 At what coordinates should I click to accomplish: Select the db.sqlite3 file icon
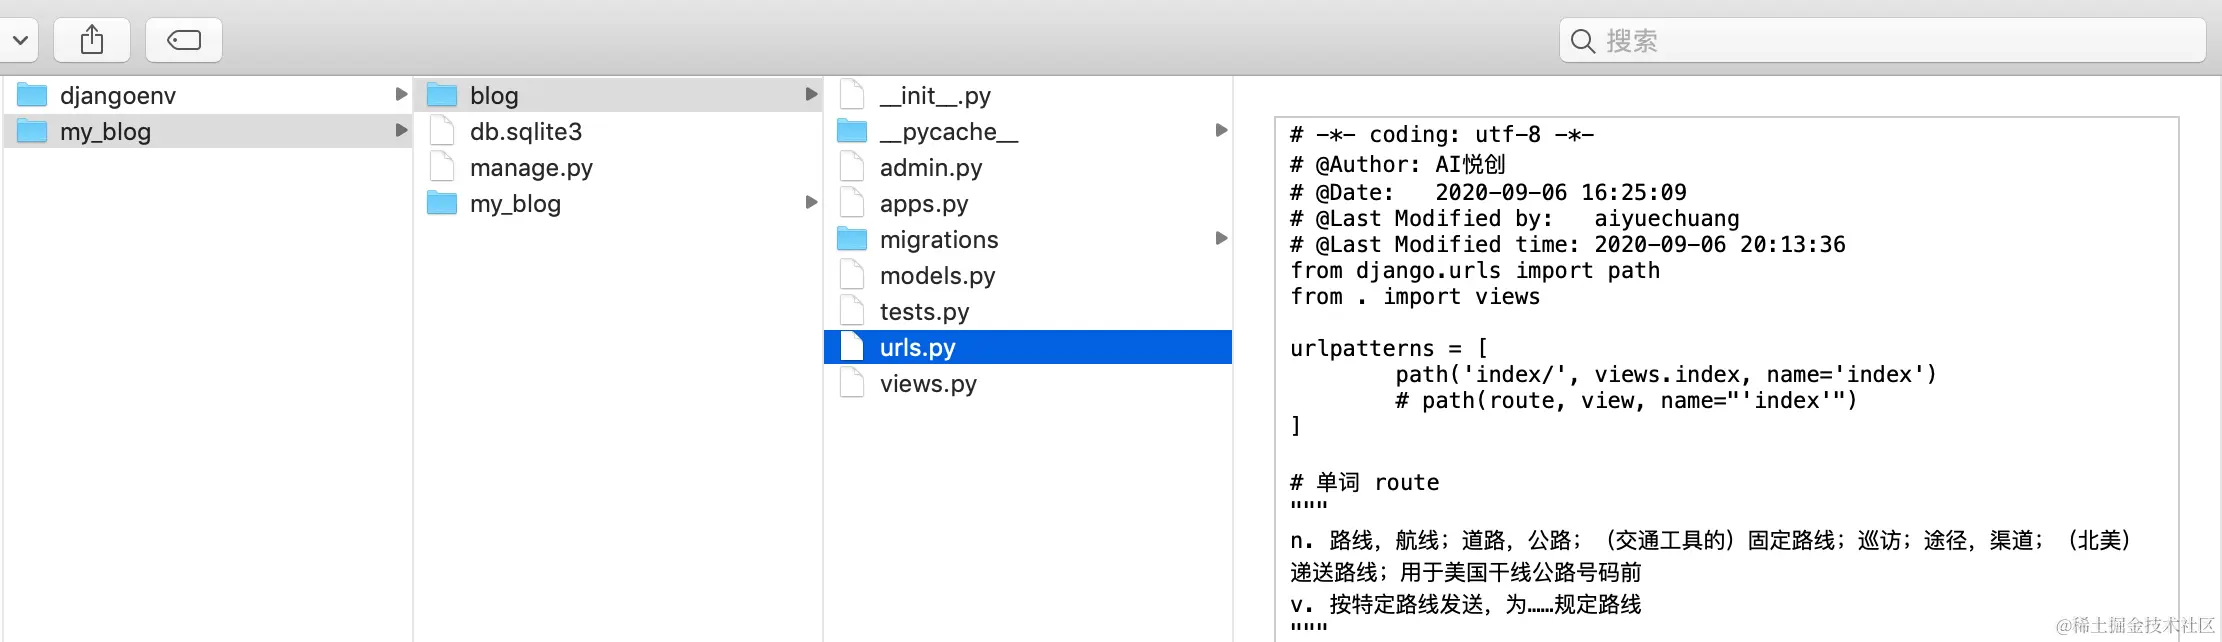[x=442, y=131]
